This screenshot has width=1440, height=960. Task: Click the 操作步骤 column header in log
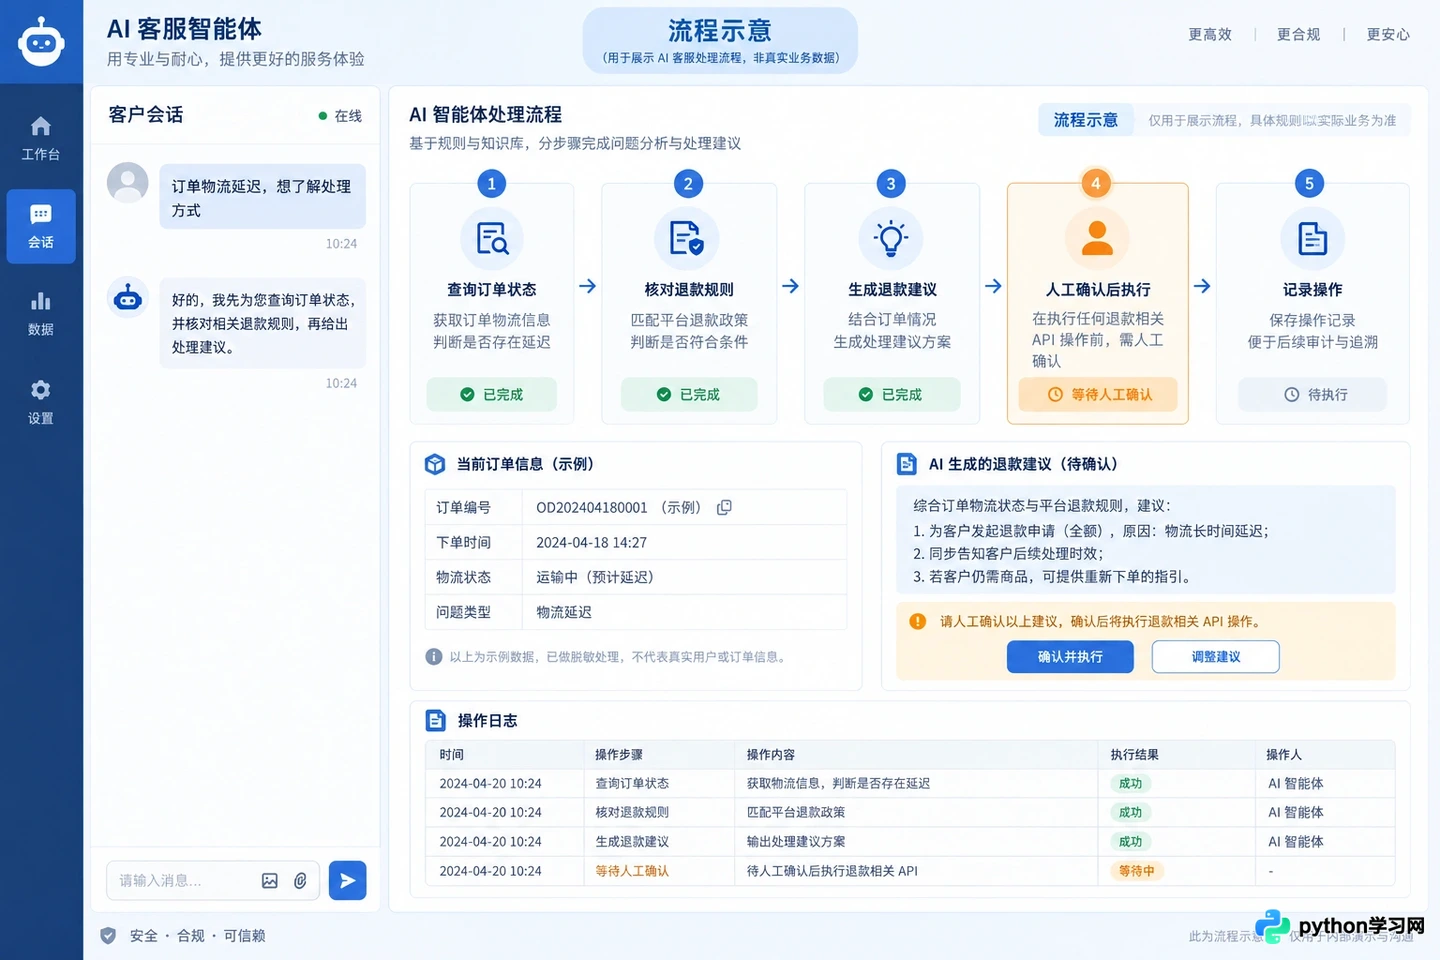click(x=619, y=755)
